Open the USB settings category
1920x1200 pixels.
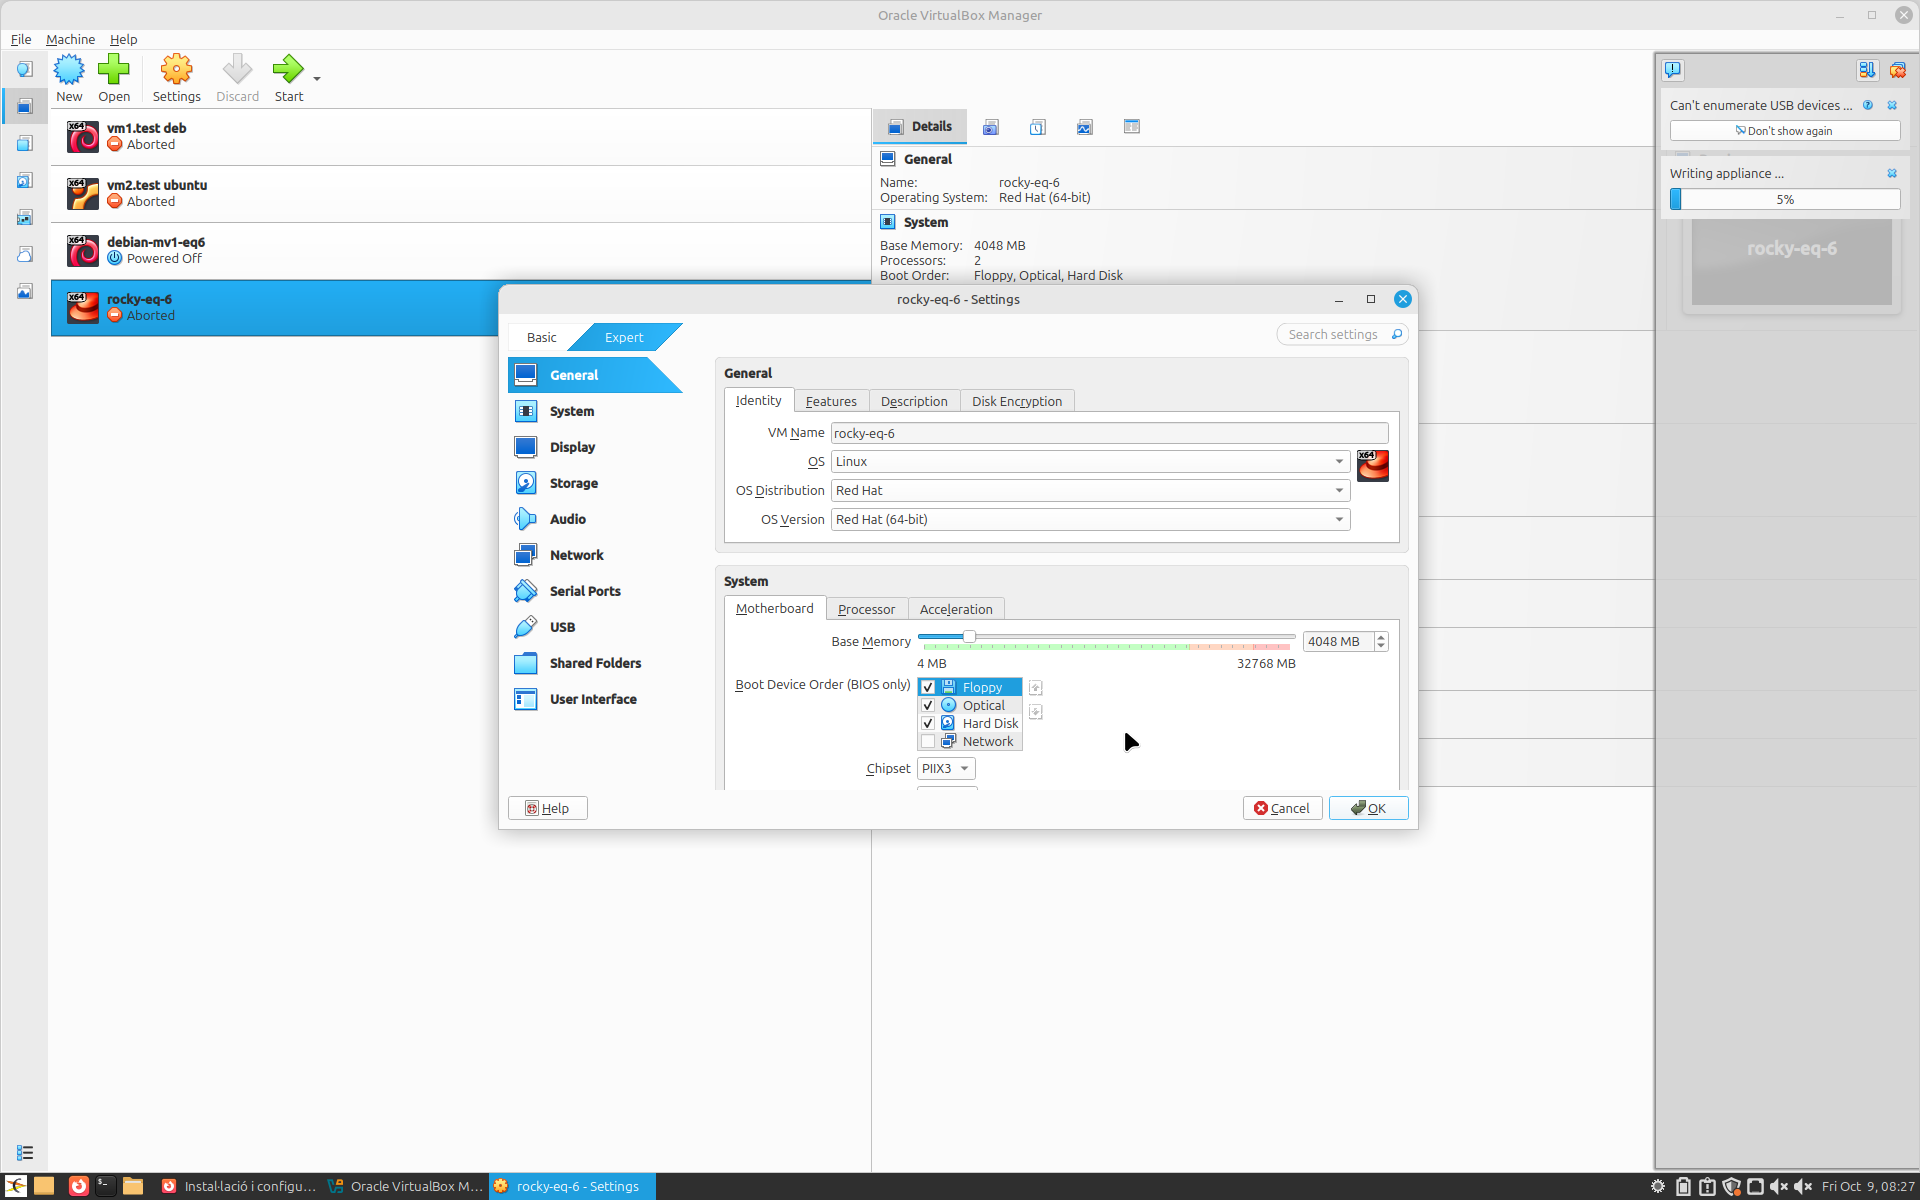point(595,627)
